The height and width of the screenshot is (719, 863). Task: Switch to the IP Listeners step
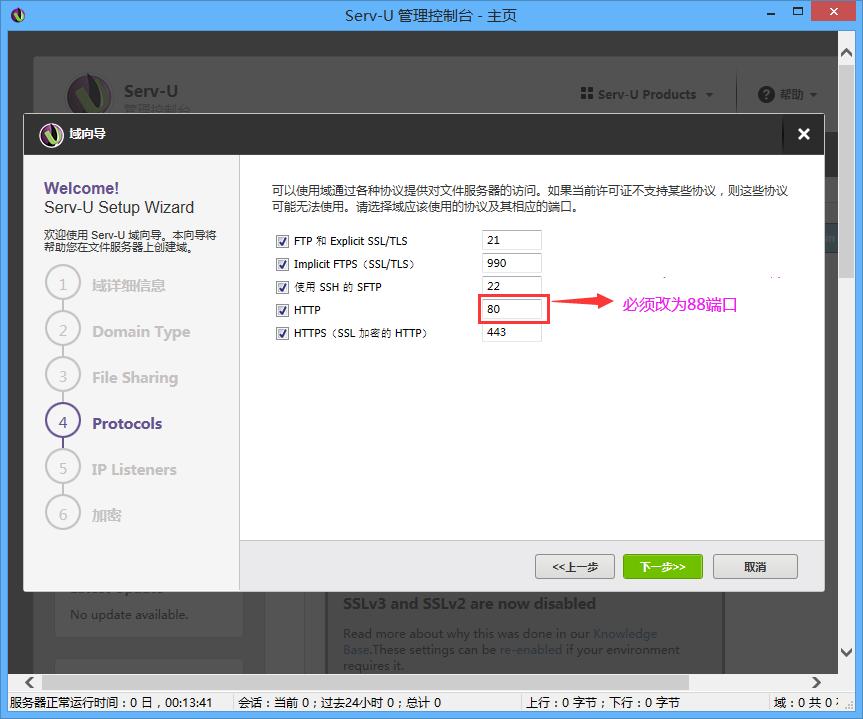coord(62,468)
